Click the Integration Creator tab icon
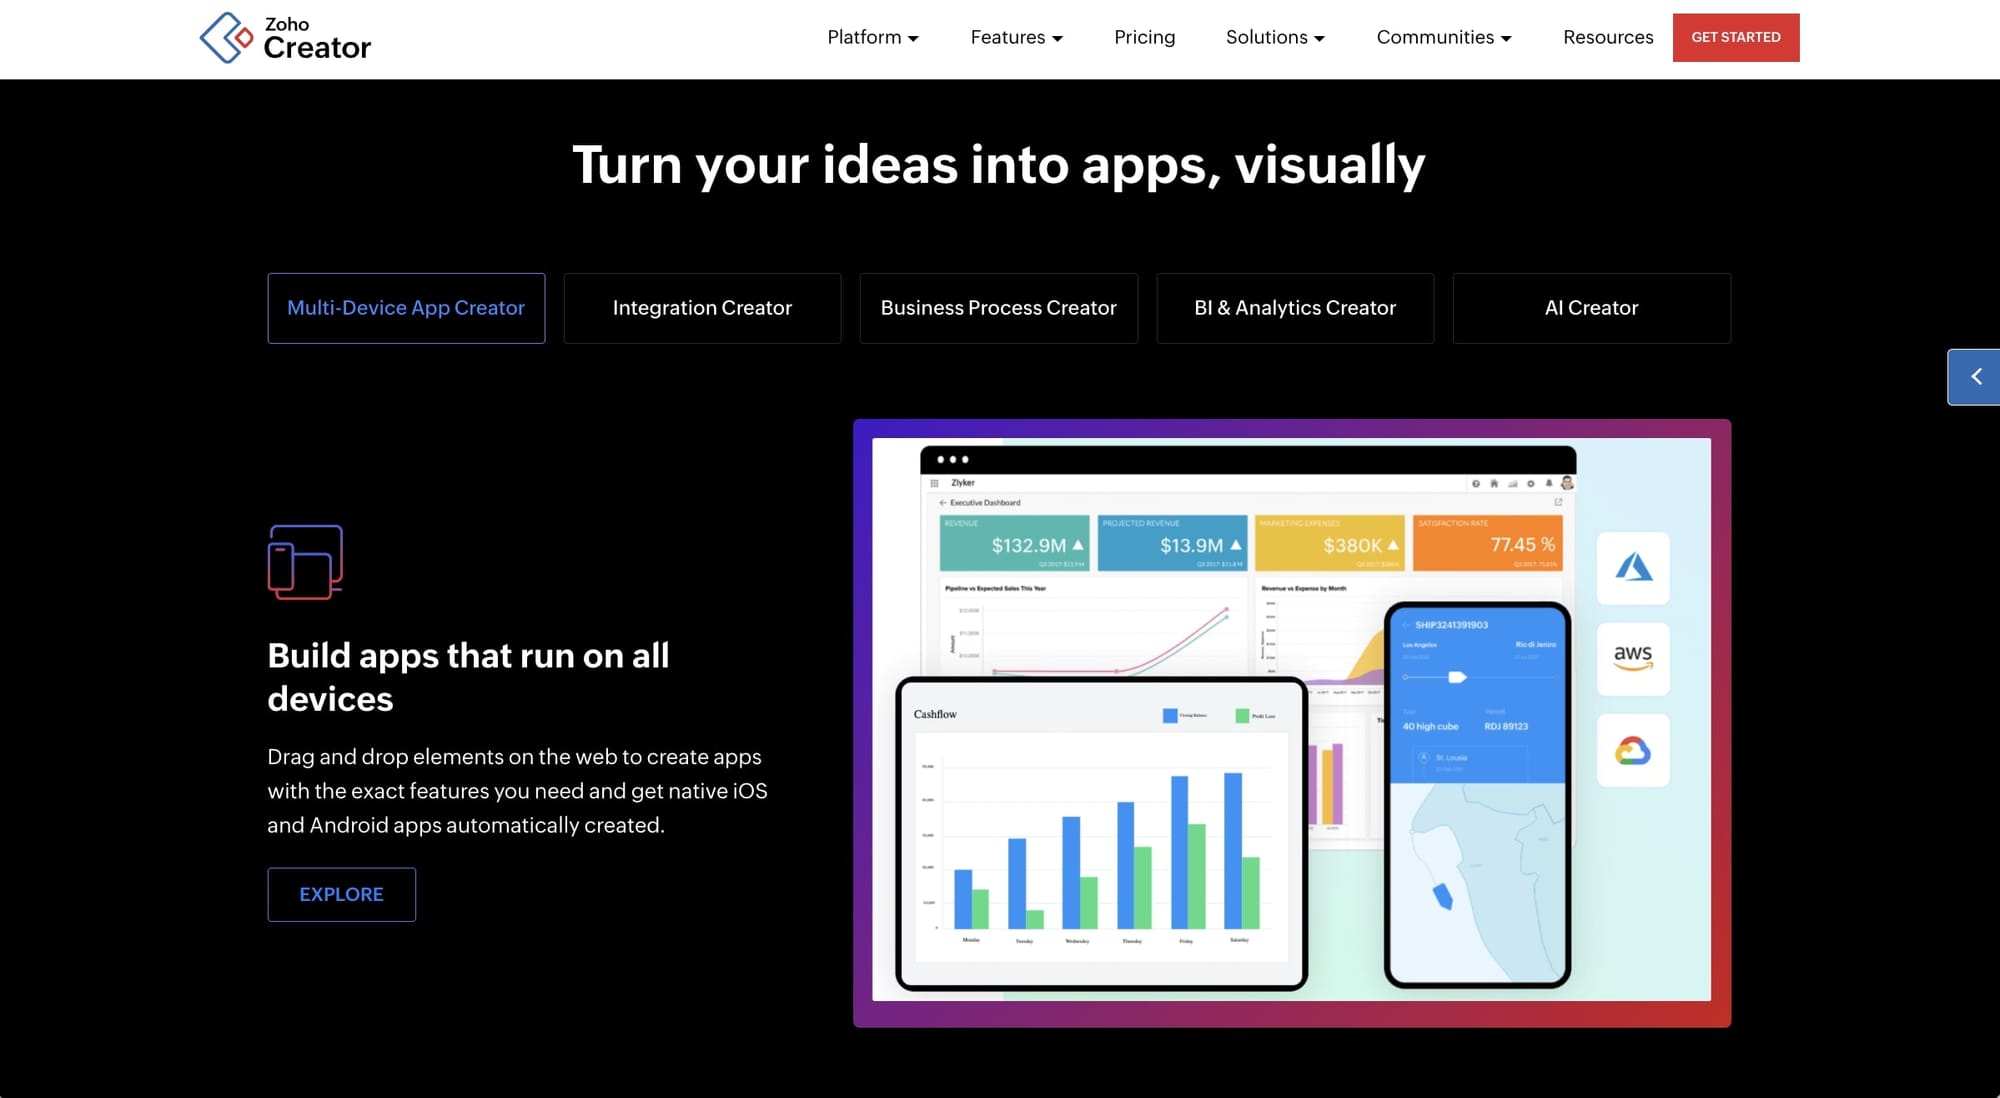Screen dimensions: 2000x1098 (x=702, y=307)
